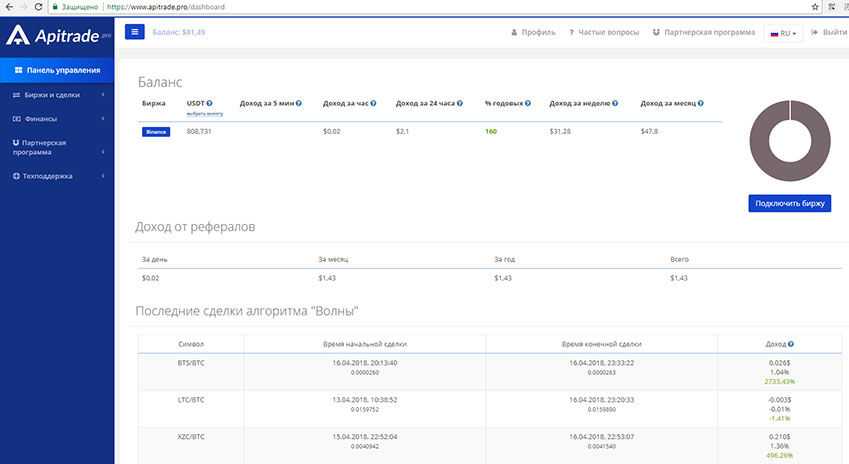Expand the Финансы sidebar section

pyautogui.click(x=57, y=119)
